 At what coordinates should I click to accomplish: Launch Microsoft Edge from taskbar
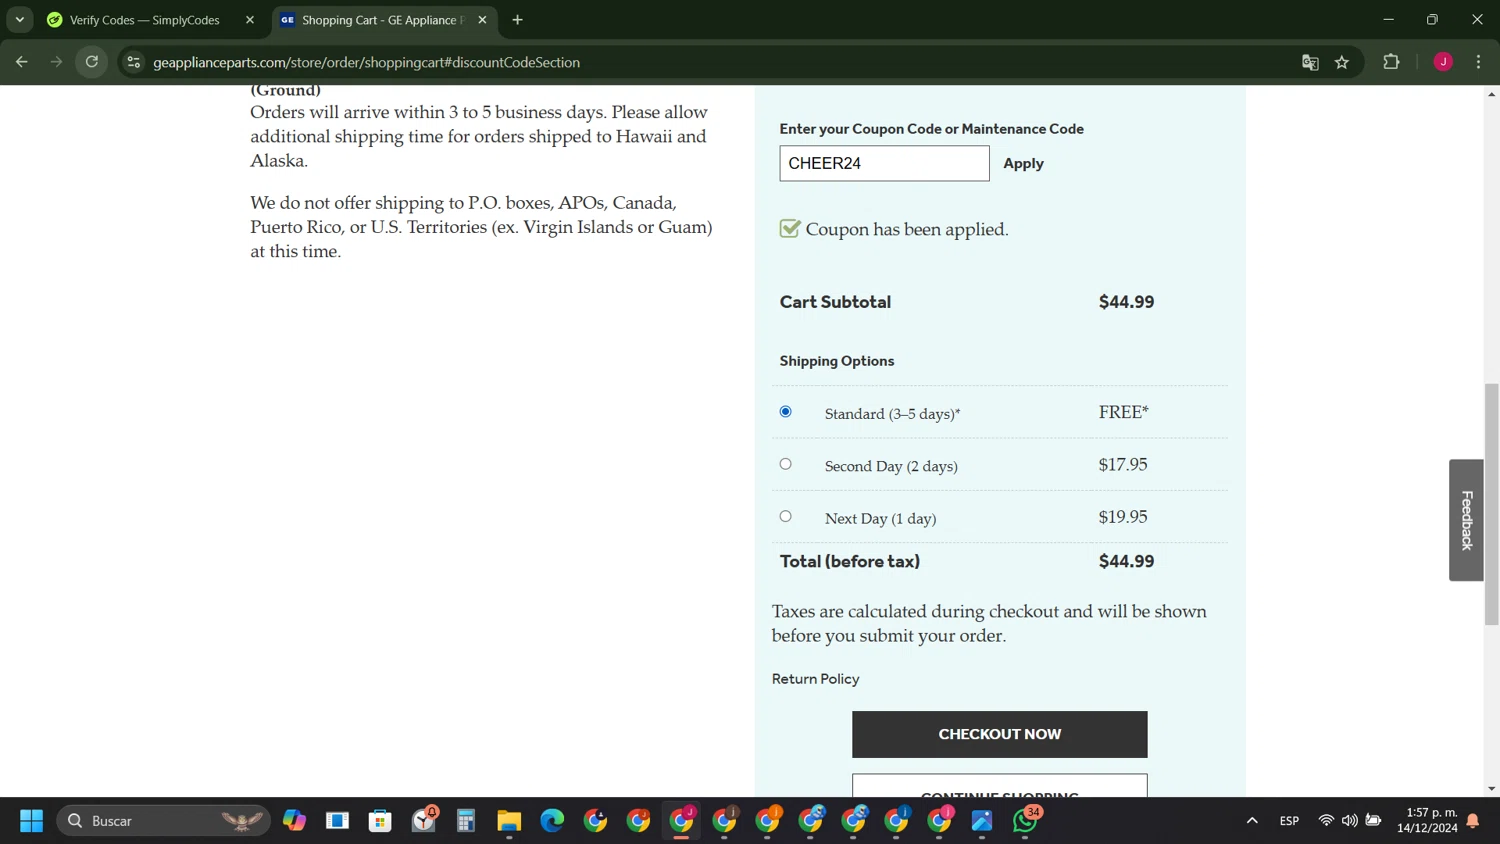552,821
